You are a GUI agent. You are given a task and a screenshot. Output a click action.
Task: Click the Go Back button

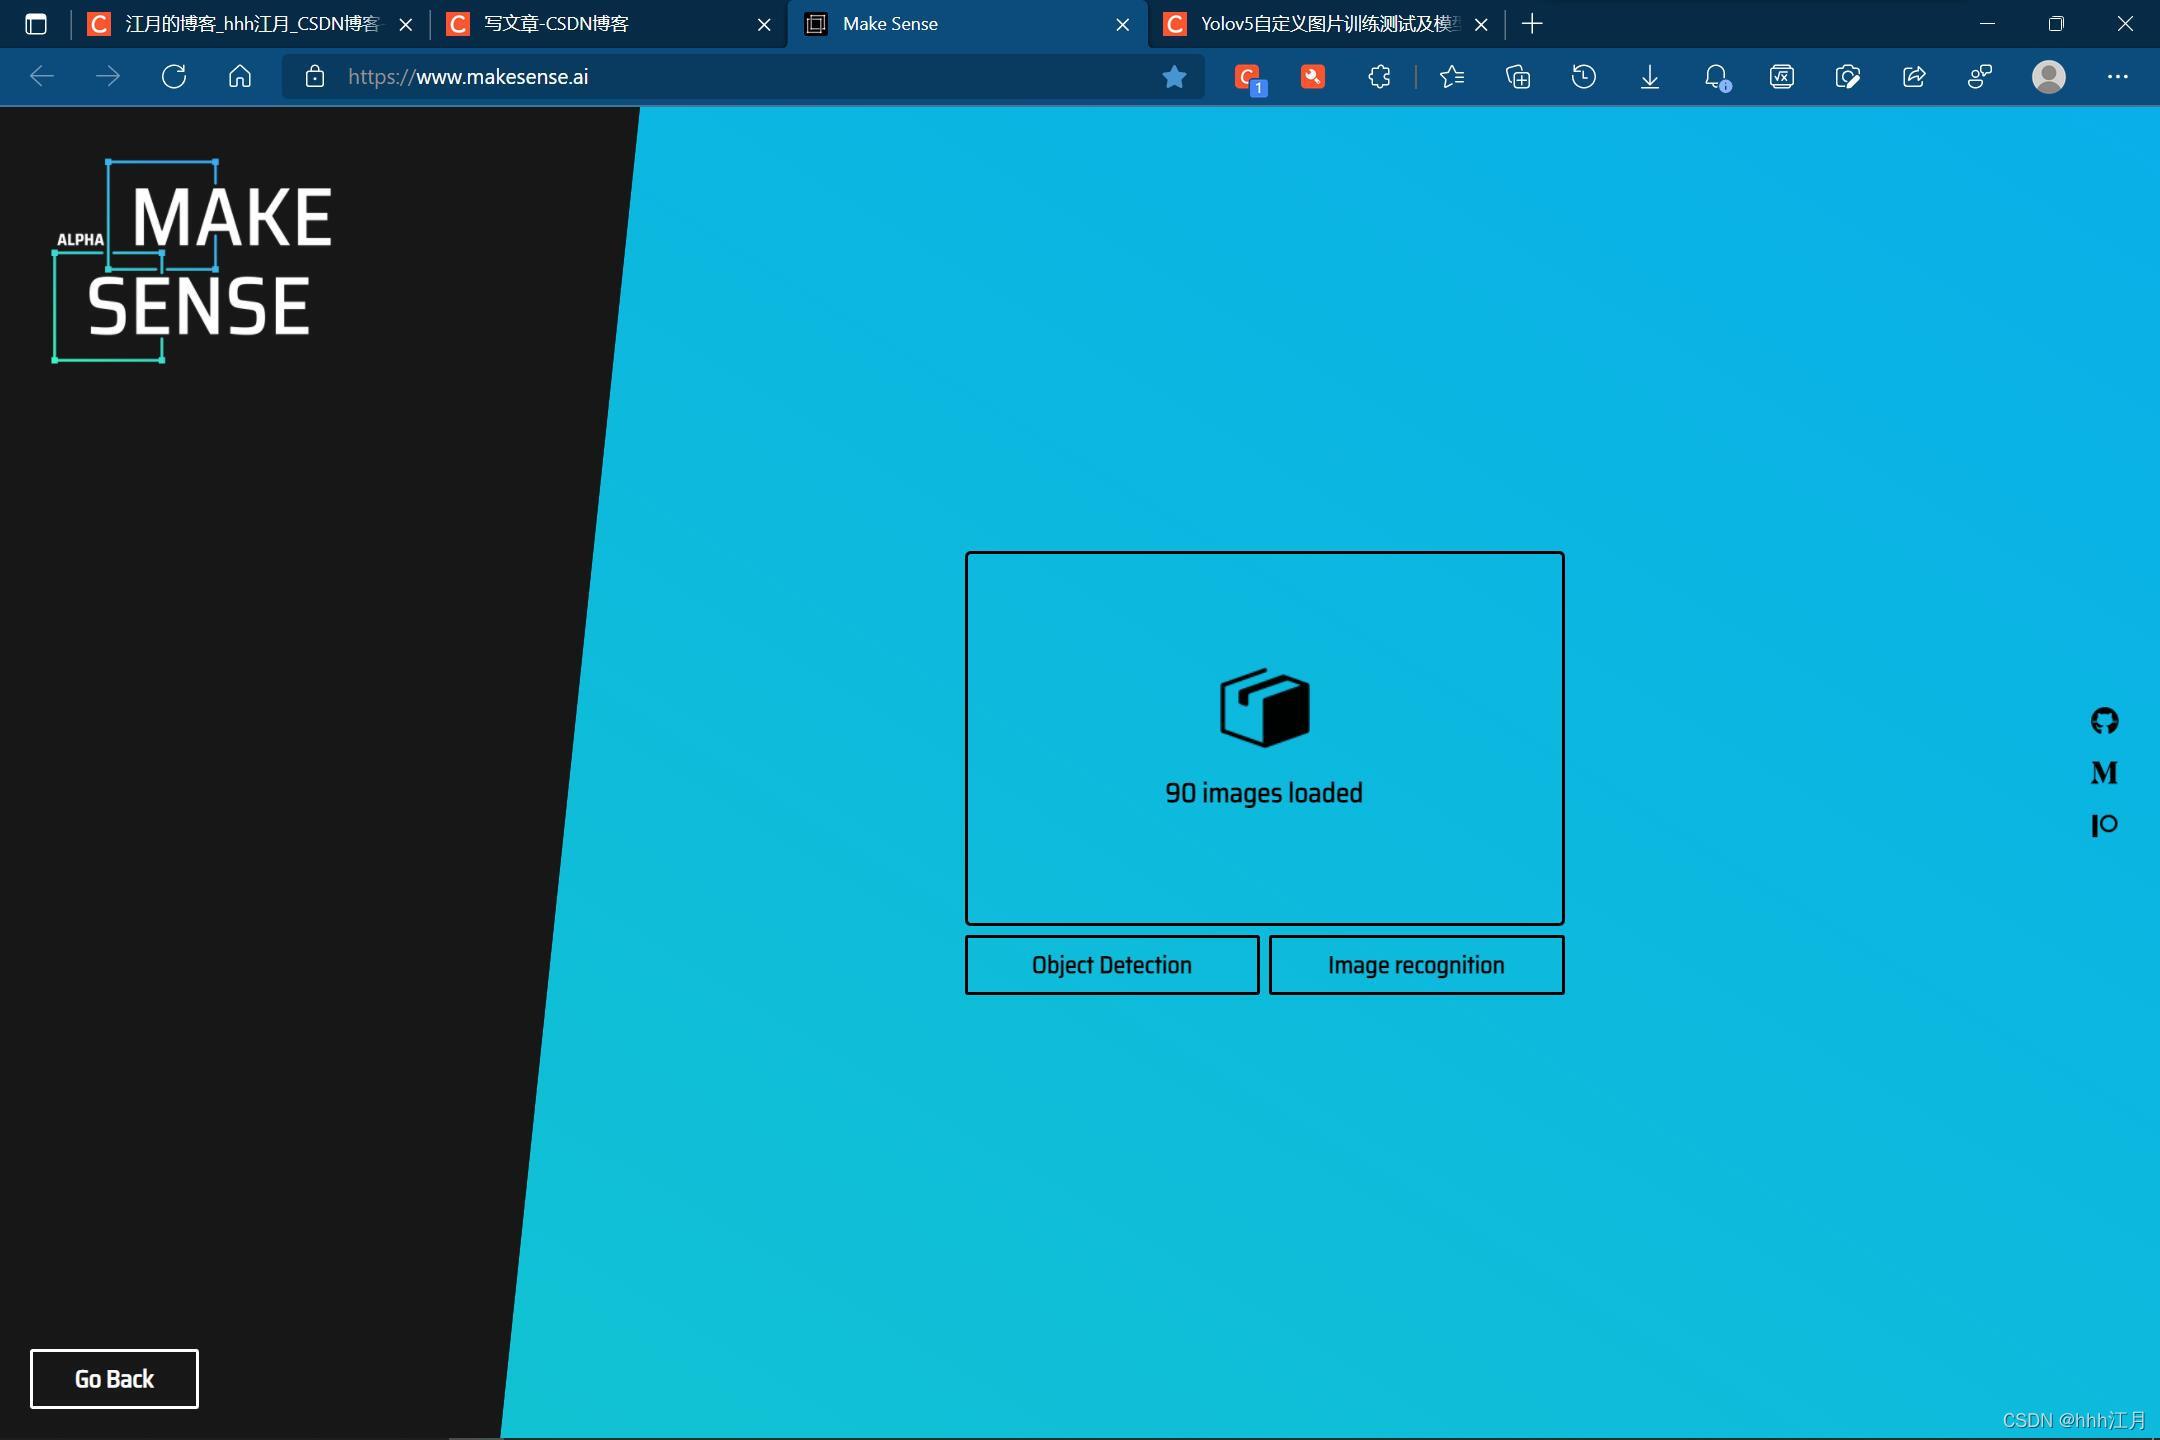click(114, 1379)
